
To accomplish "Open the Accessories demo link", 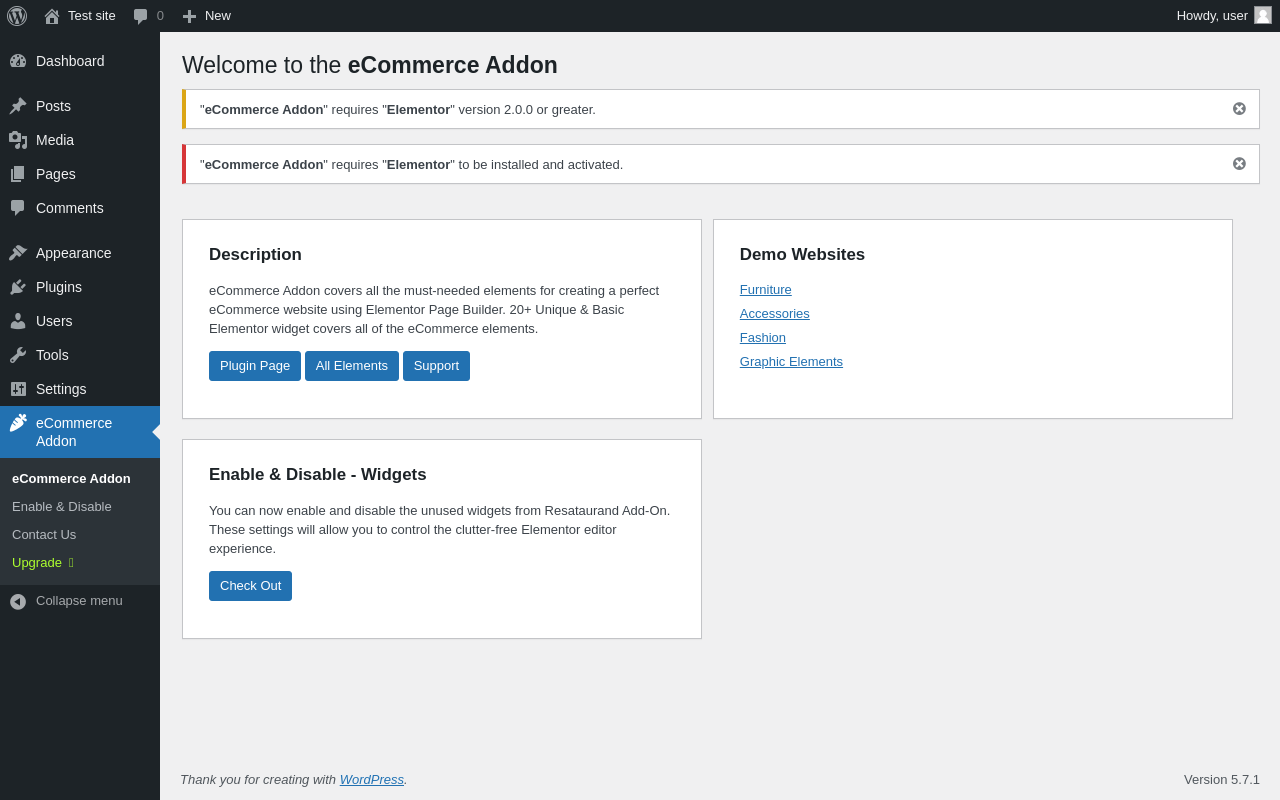I will (x=775, y=314).
